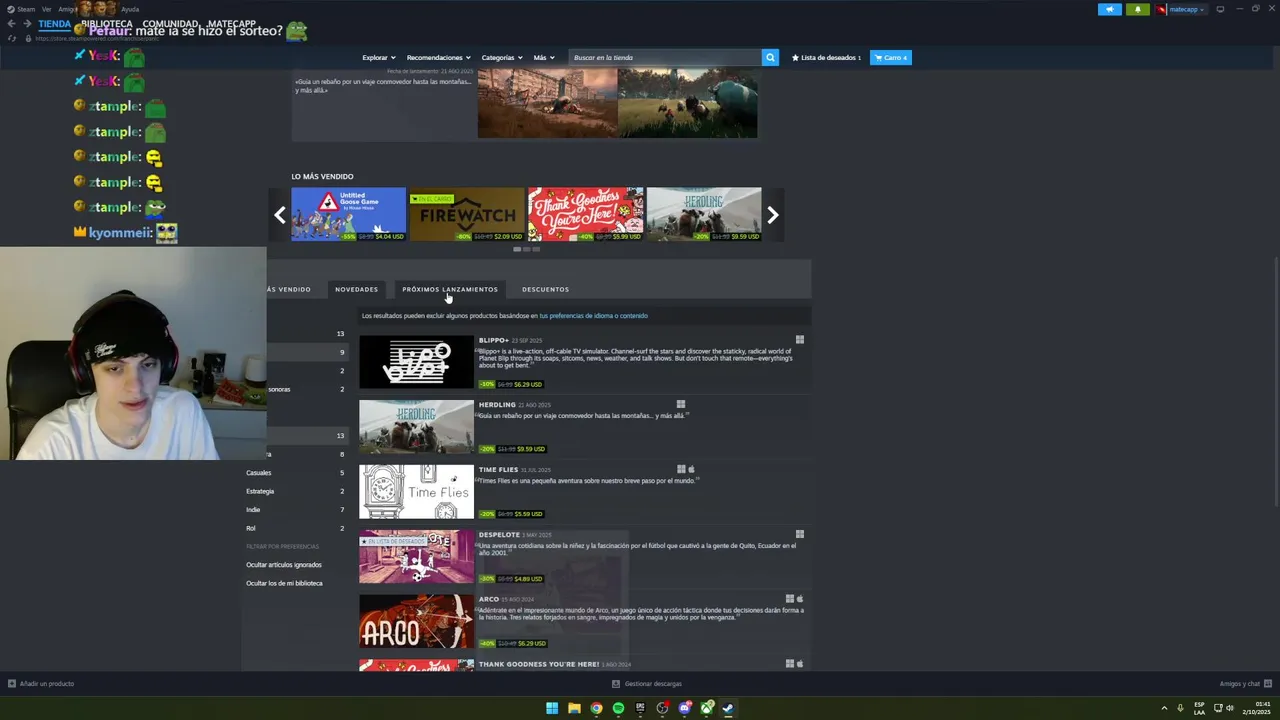This screenshot has width=1280, height=720.
Task: Open the Ayuda menu
Action: 130,9
